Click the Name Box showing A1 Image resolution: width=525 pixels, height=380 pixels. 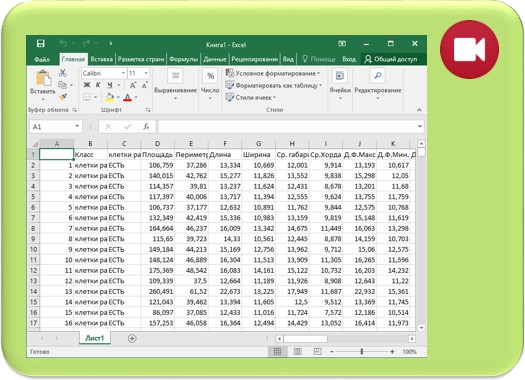tap(56, 127)
